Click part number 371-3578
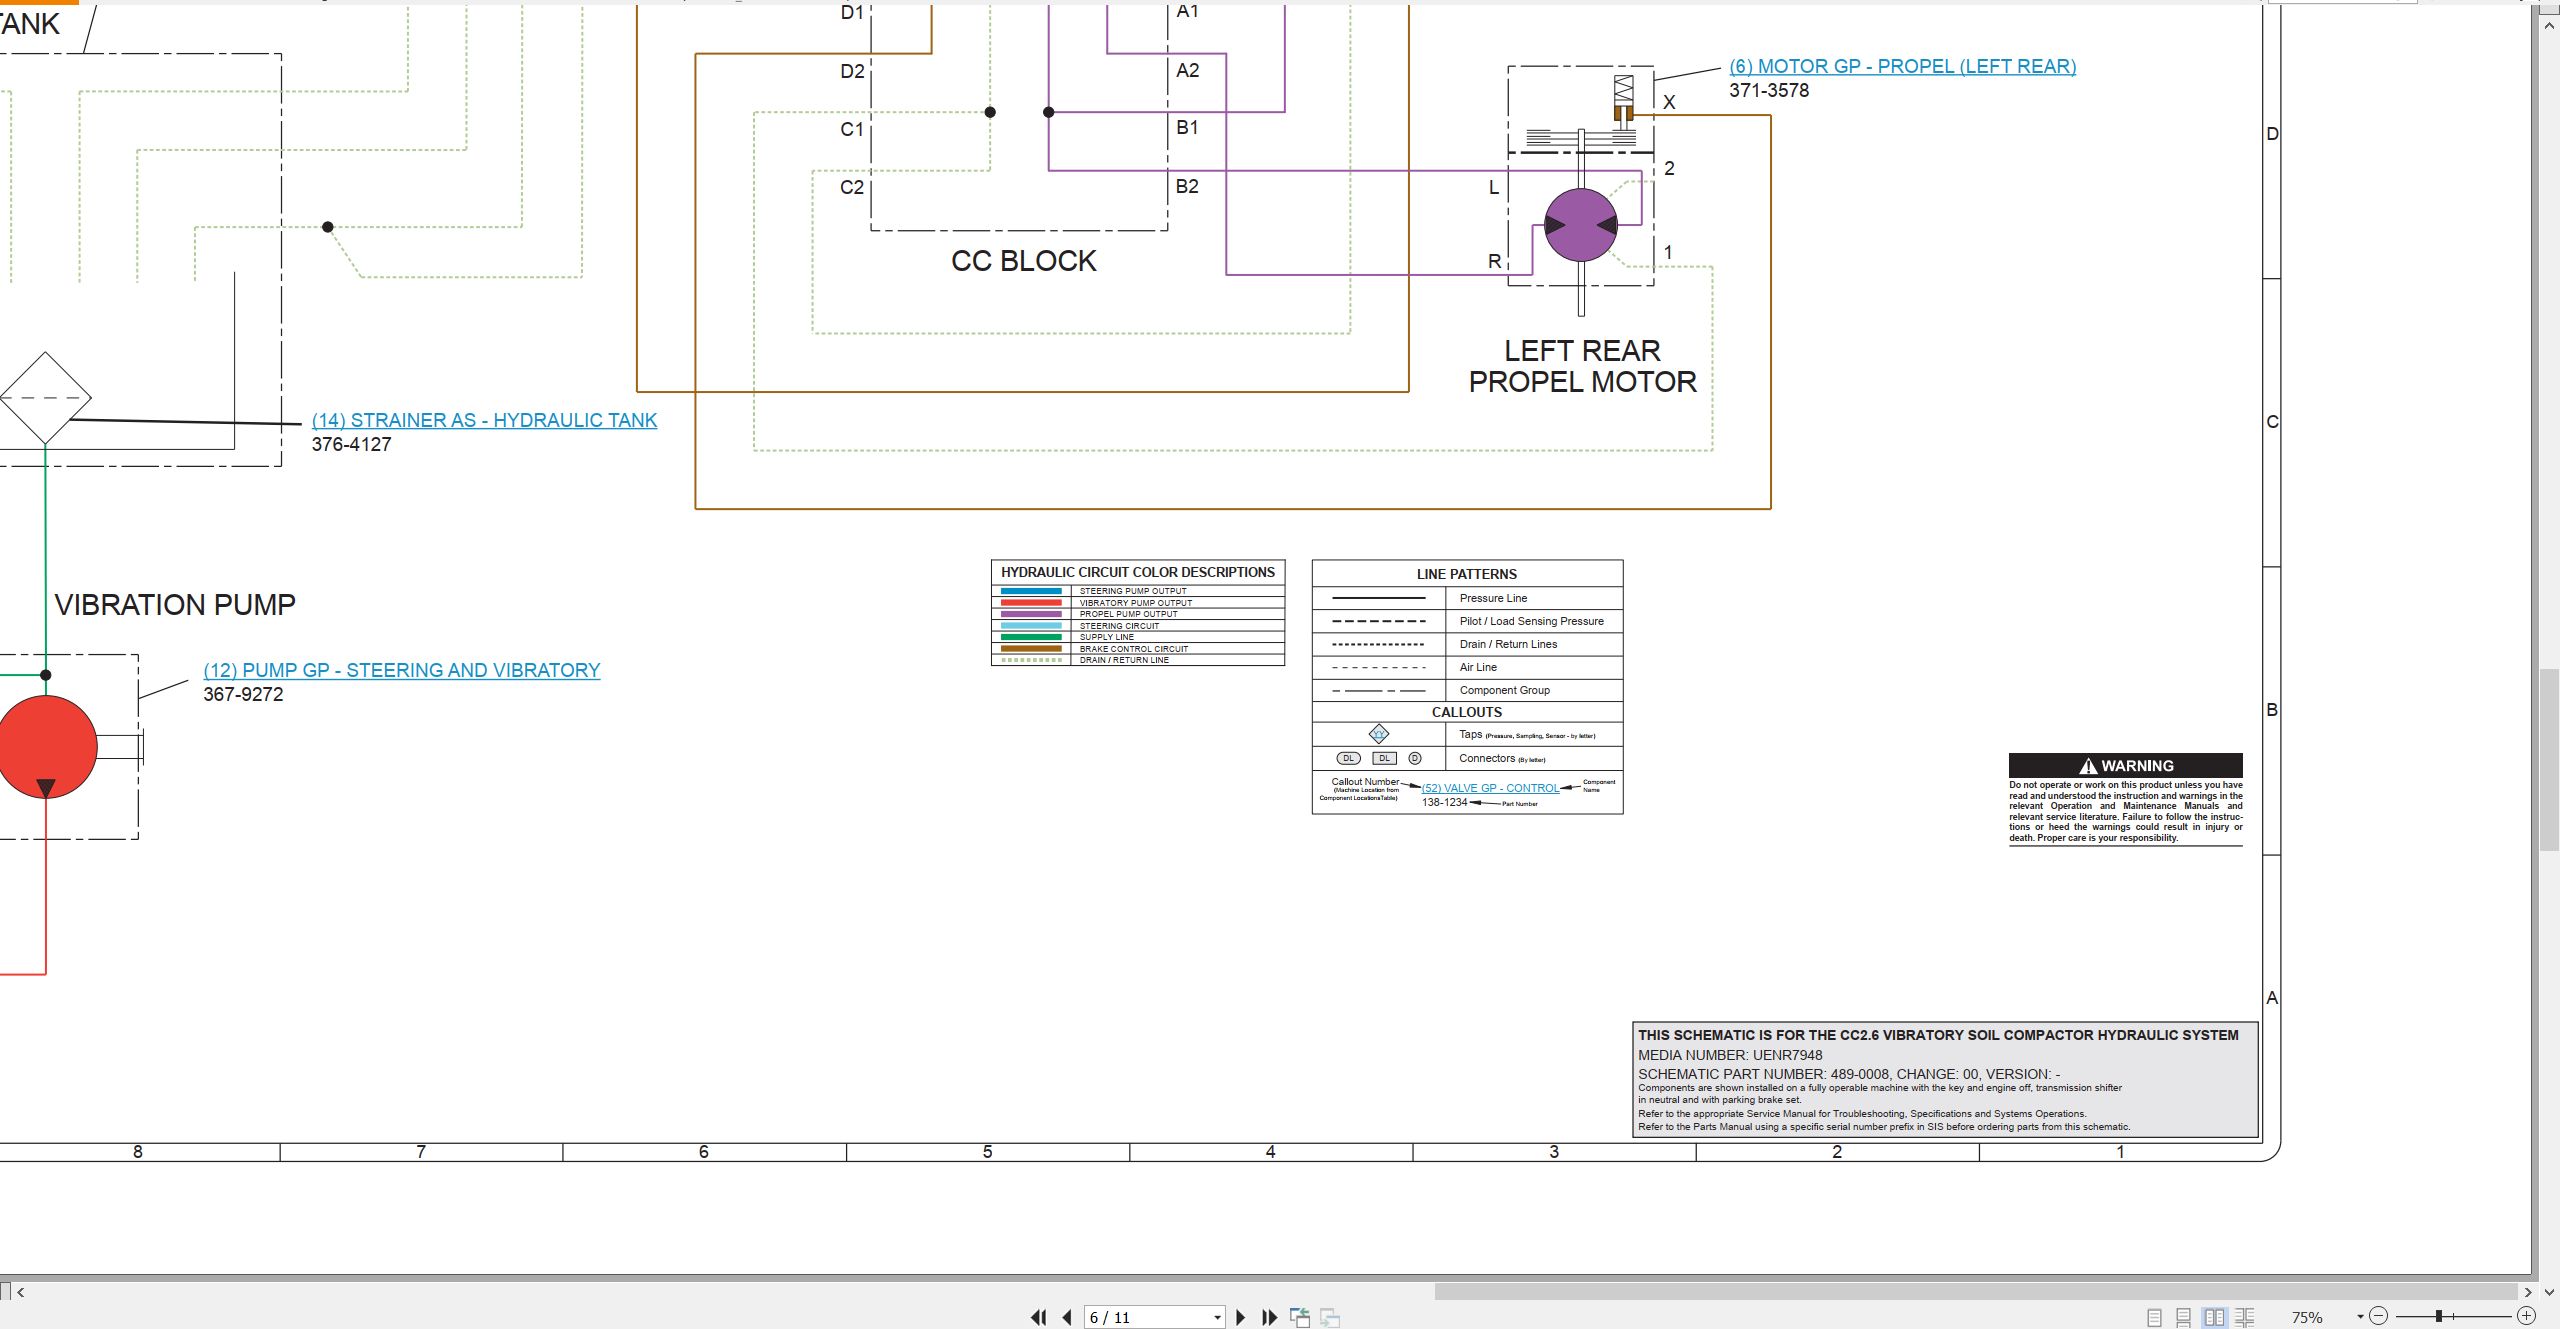 1769,90
